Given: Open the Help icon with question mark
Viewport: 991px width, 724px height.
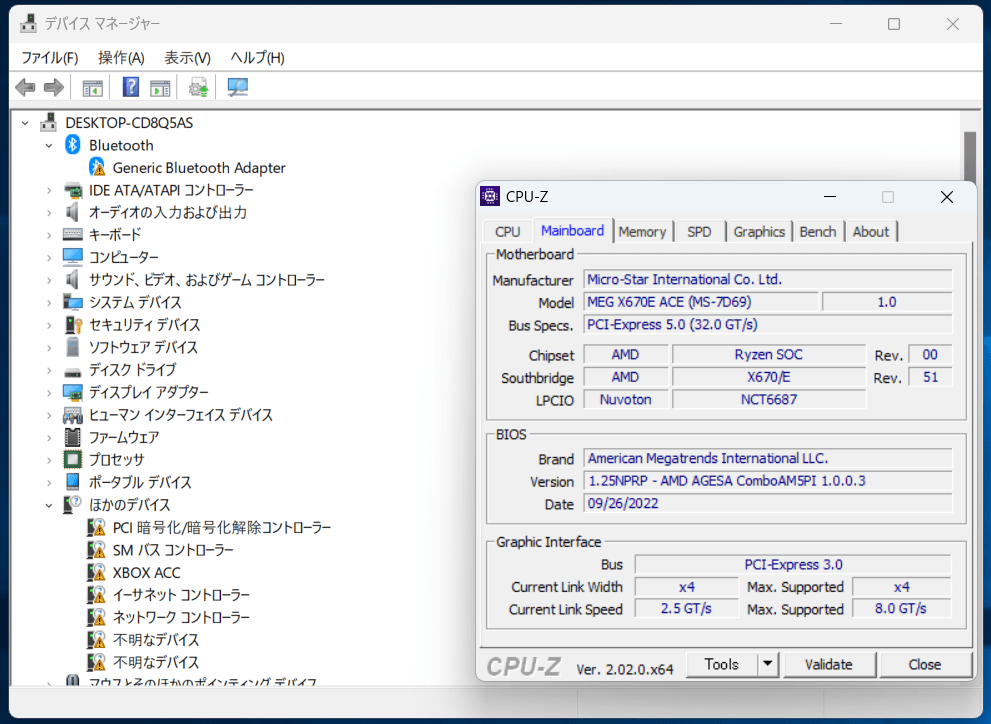Looking at the screenshot, I should pos(131,87).
